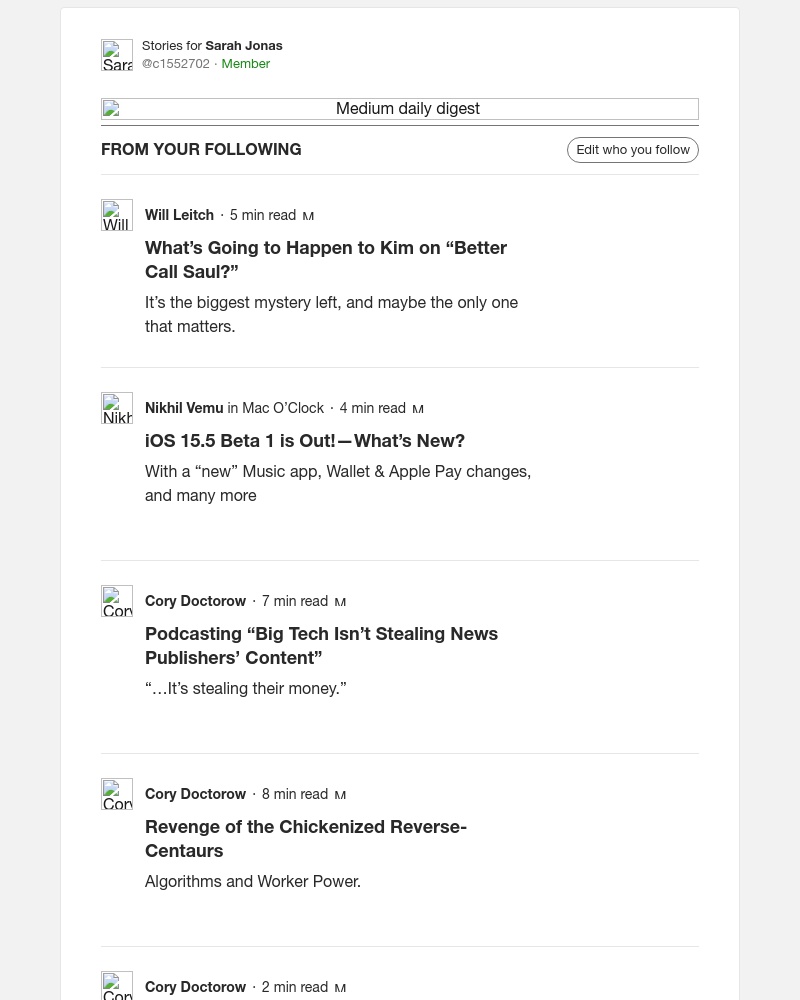
Task: Click member-only star icon after 8 min read
Action: [x=340, y=795]
